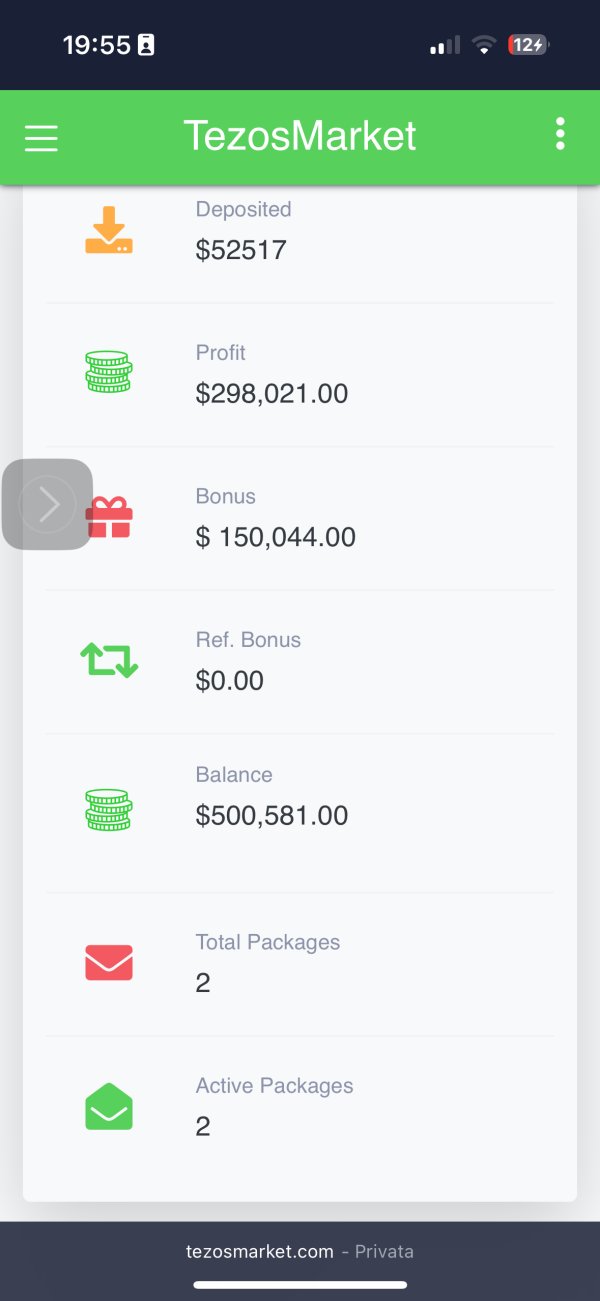Tap the green Active Packages envelope icon

109,1106
